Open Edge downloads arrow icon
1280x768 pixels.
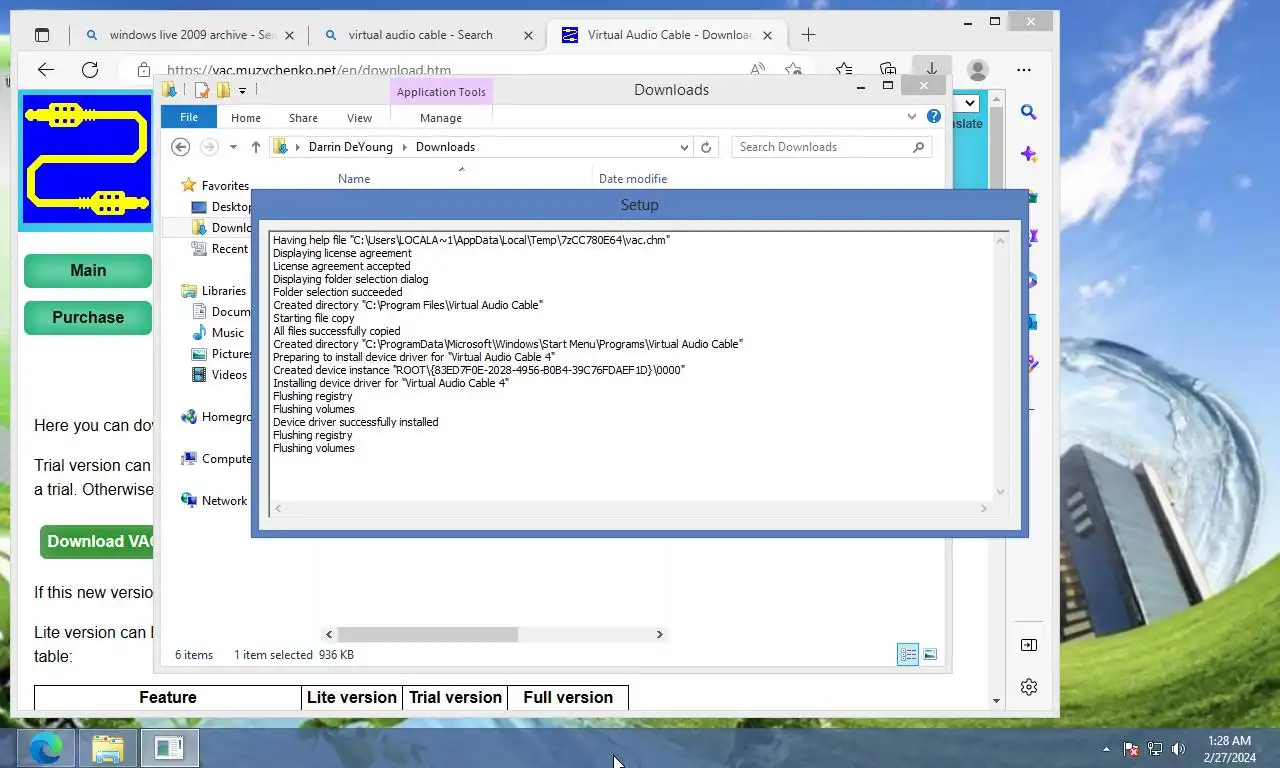[x=931, y=69]
